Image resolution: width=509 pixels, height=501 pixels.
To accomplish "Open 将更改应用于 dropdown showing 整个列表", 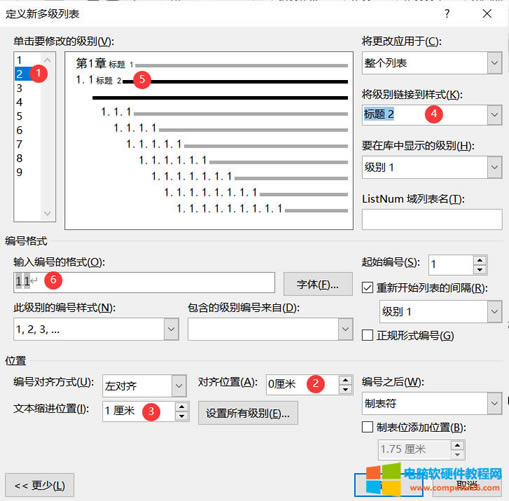I will (x=432, y=63).
